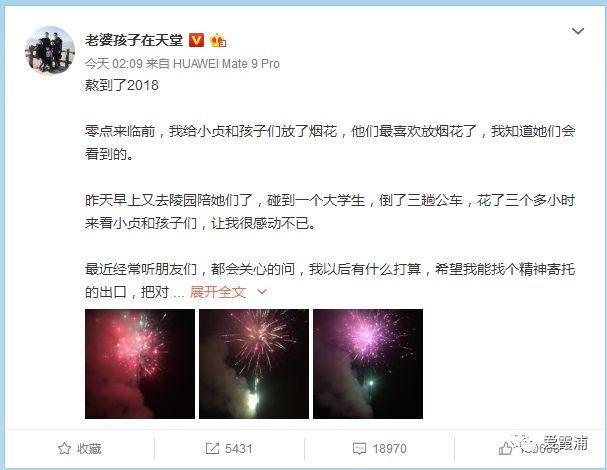Click the membership crown badge icon
Image resolution: width=607 pixels, height=470 pixels.
coord(218,40)
